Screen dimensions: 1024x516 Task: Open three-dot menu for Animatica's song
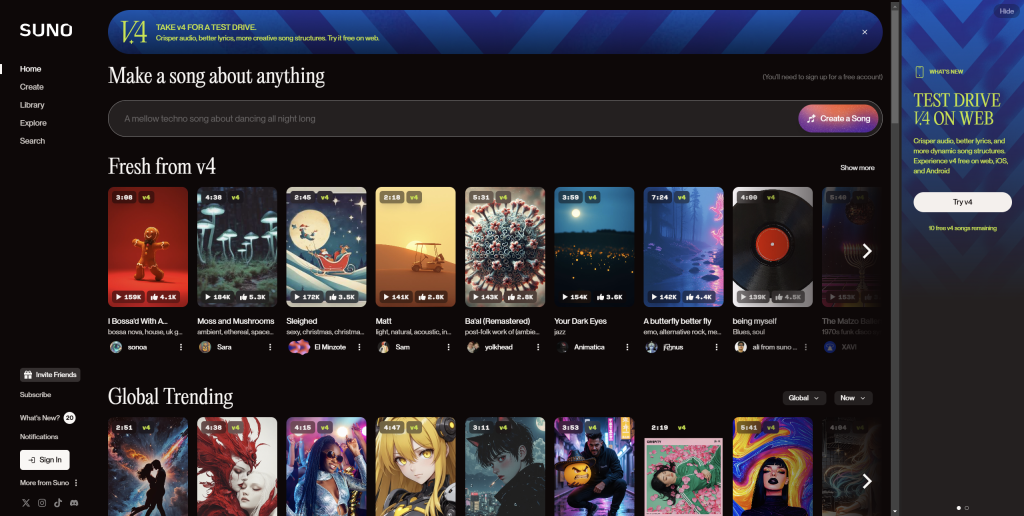click(627, 347)
